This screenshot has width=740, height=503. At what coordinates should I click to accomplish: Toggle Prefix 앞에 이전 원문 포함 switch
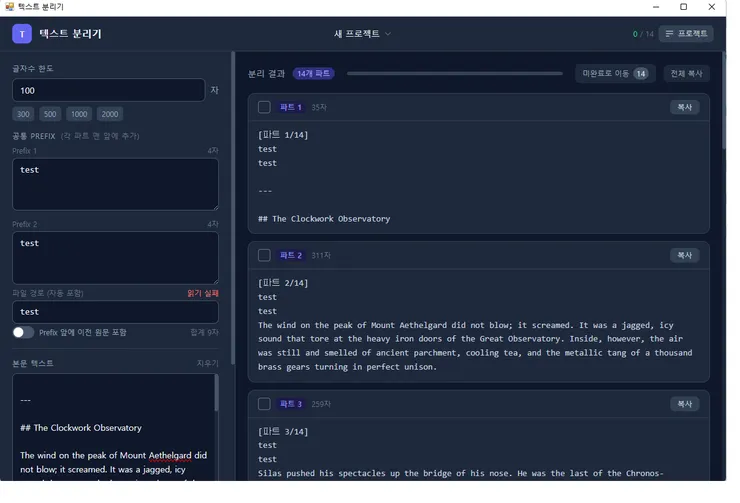(x=23, y=332)
